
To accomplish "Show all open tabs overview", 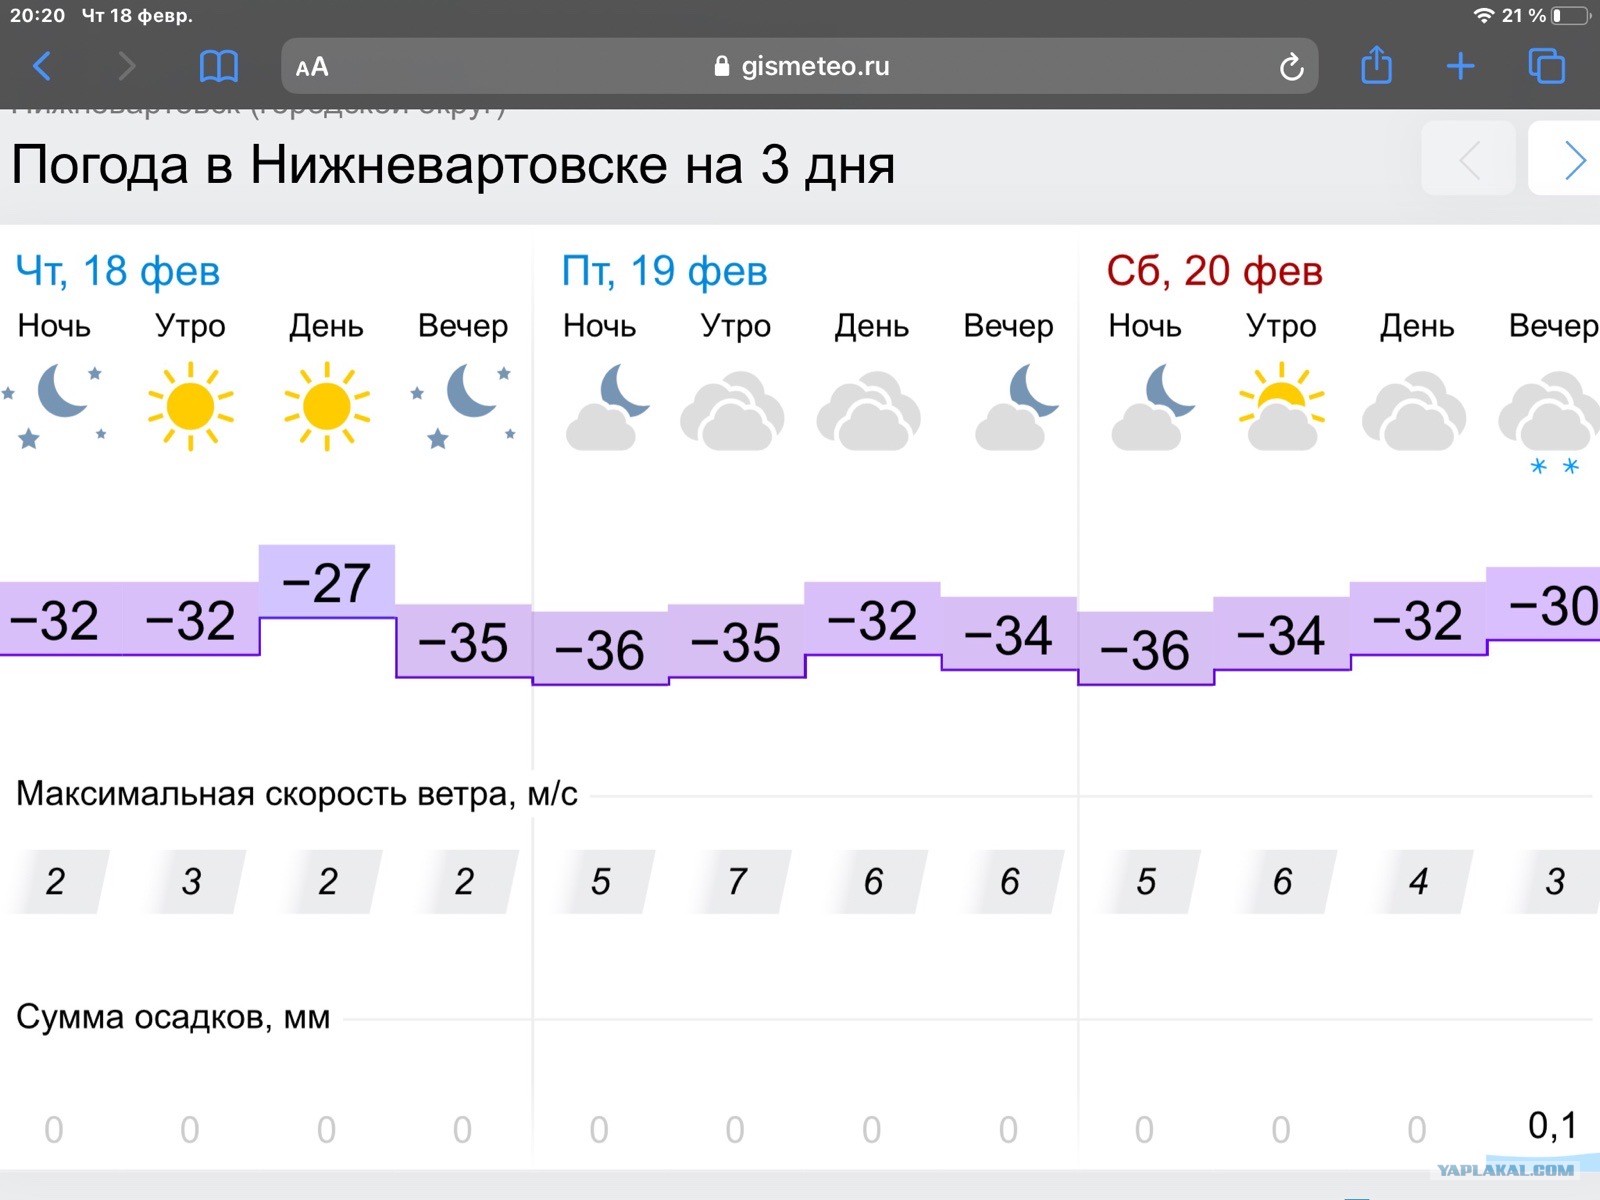I will coord(1546,66).
